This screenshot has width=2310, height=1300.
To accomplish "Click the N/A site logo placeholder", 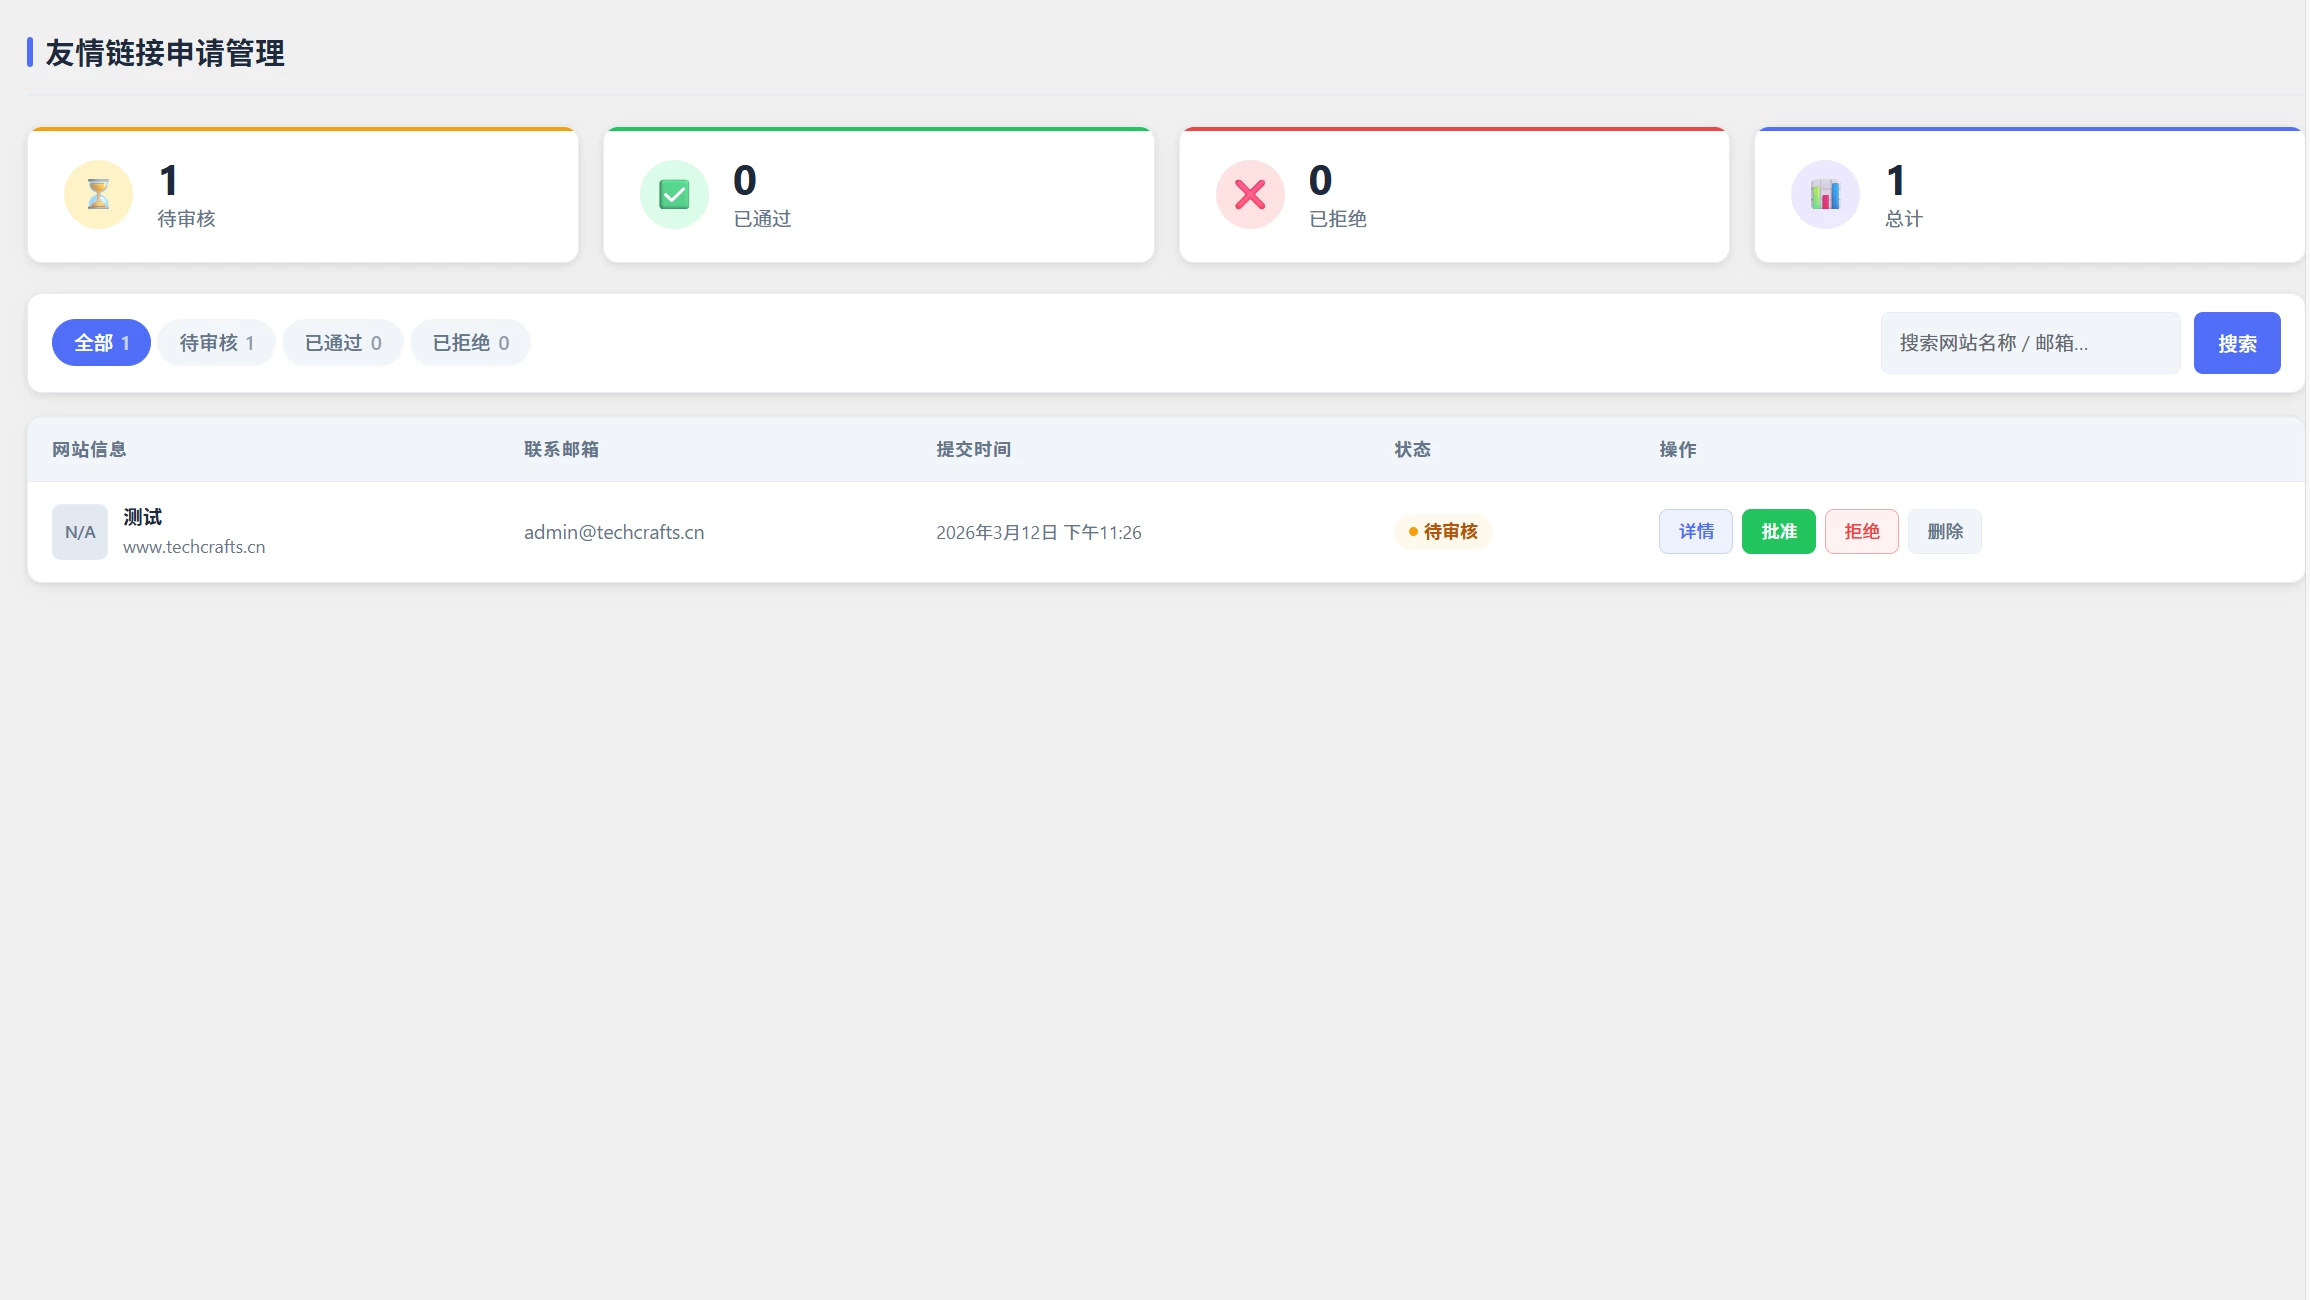I will click(x=80, y=532).
